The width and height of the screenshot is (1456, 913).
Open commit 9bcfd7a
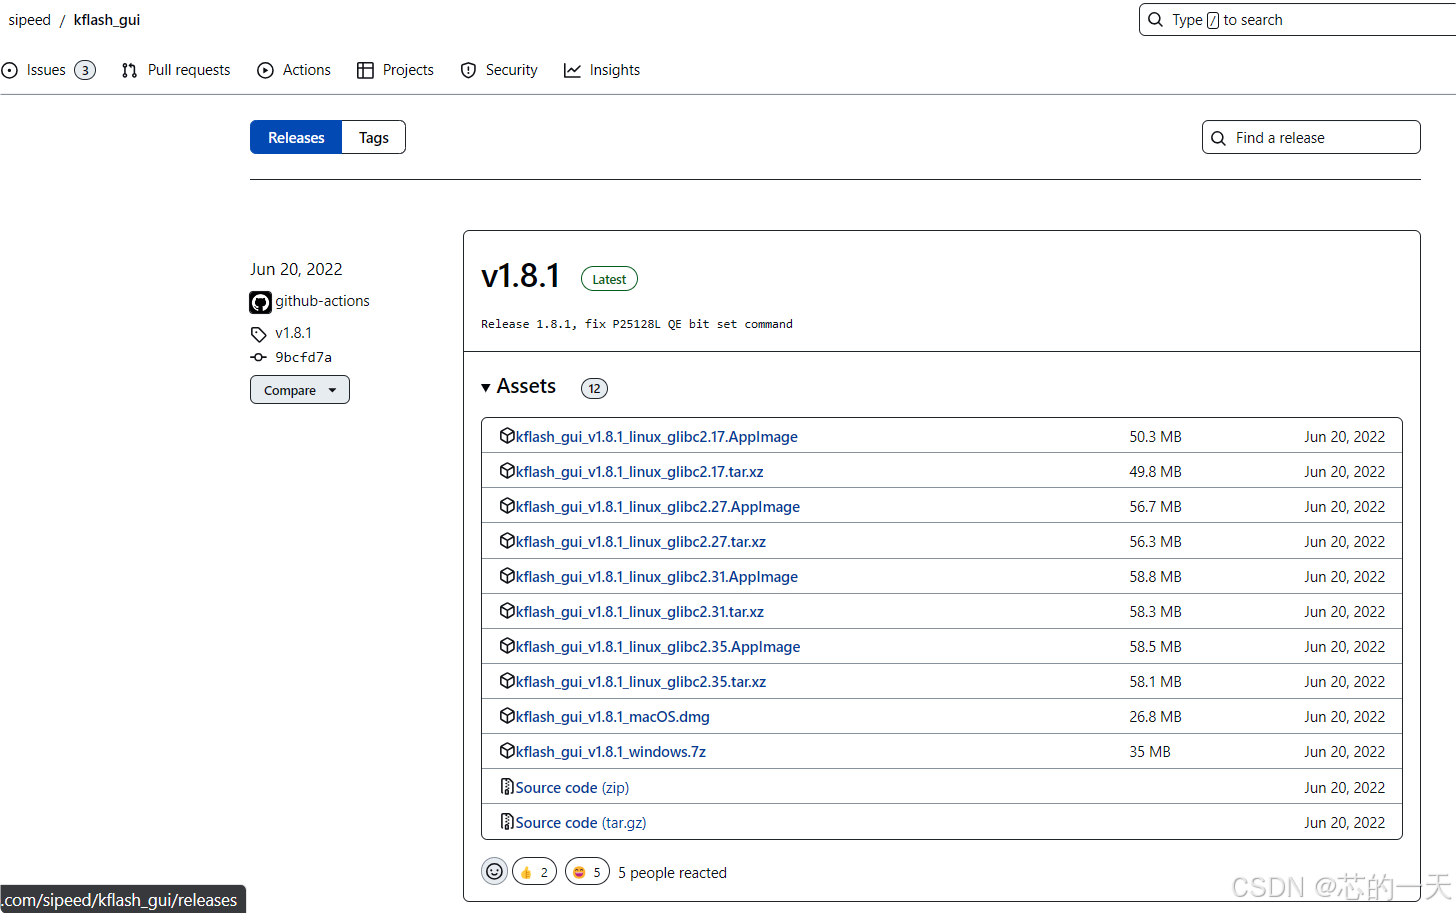click(x=303, y=357)
